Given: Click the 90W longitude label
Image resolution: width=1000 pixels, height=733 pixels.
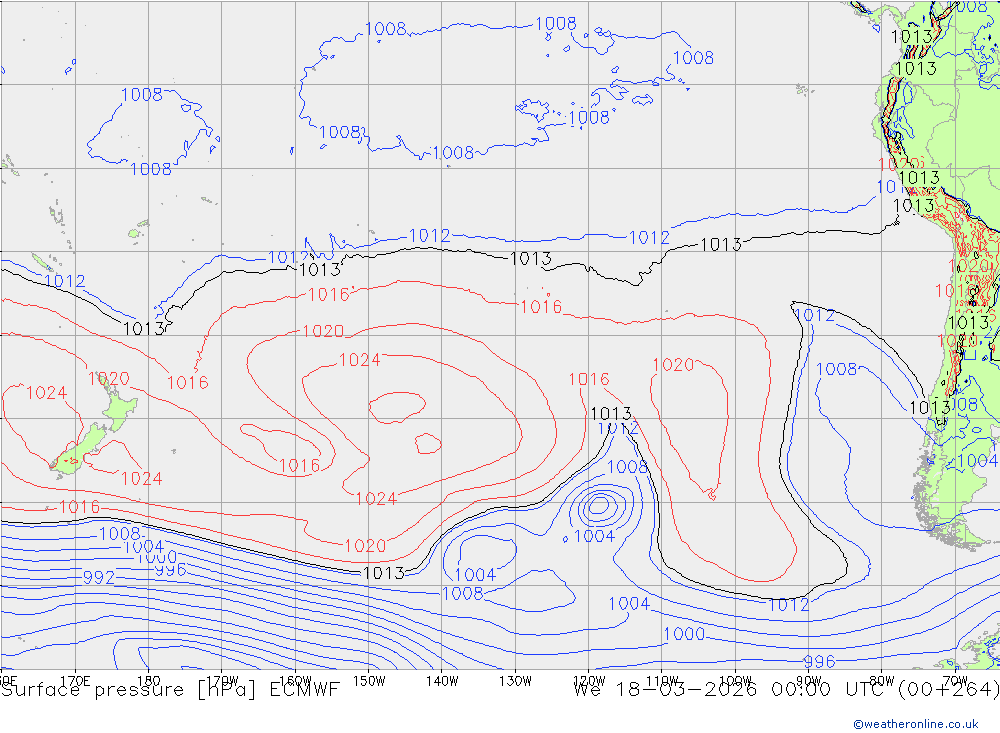Looking at the screenshot, I should point(809,681).
